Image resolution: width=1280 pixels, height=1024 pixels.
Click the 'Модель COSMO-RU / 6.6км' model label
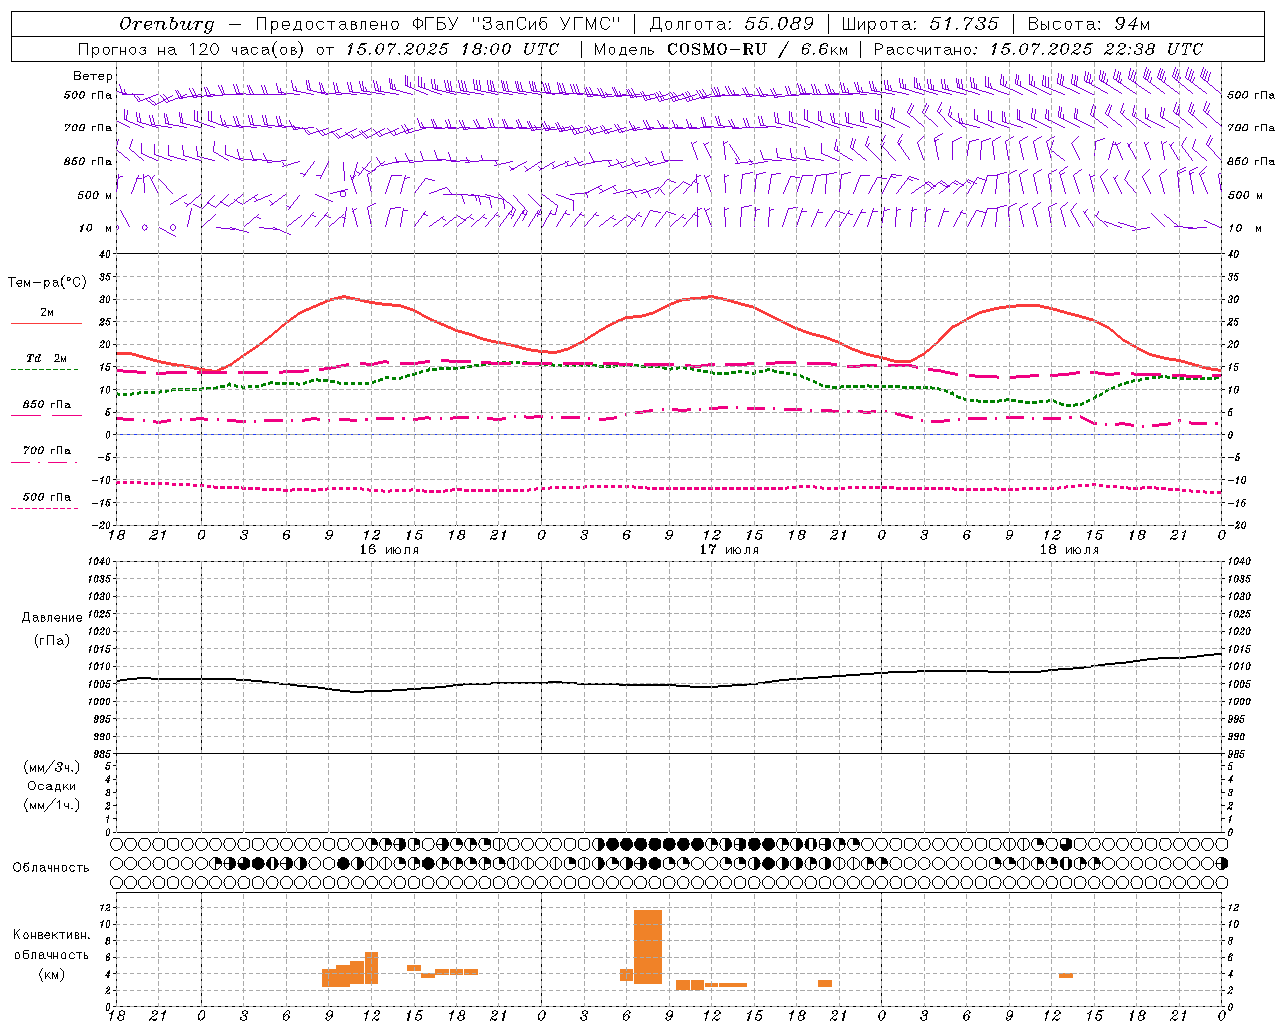[x=721, y=49]
